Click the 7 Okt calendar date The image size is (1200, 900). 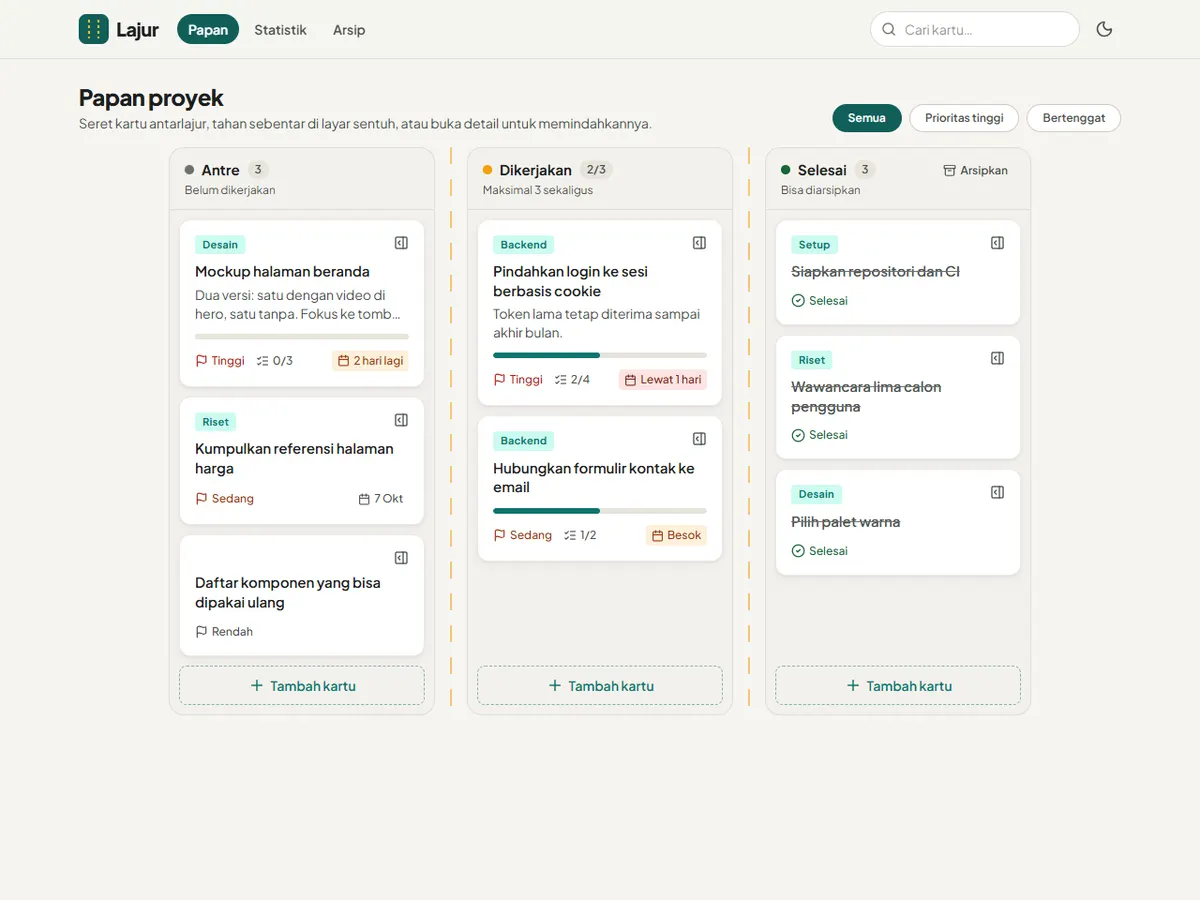pos(381,498)
